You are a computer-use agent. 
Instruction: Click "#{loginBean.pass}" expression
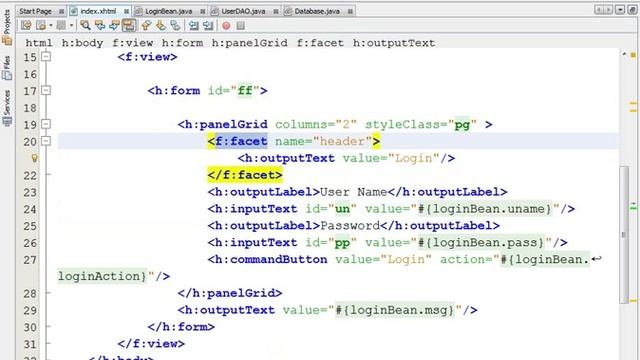[x=481, y=242]
